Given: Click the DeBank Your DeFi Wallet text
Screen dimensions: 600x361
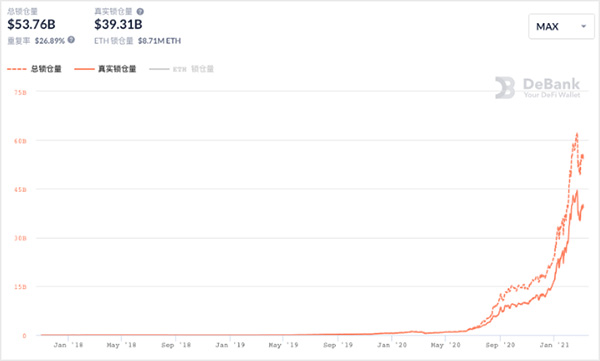Looking at the screenshot, I should point(551,88).
